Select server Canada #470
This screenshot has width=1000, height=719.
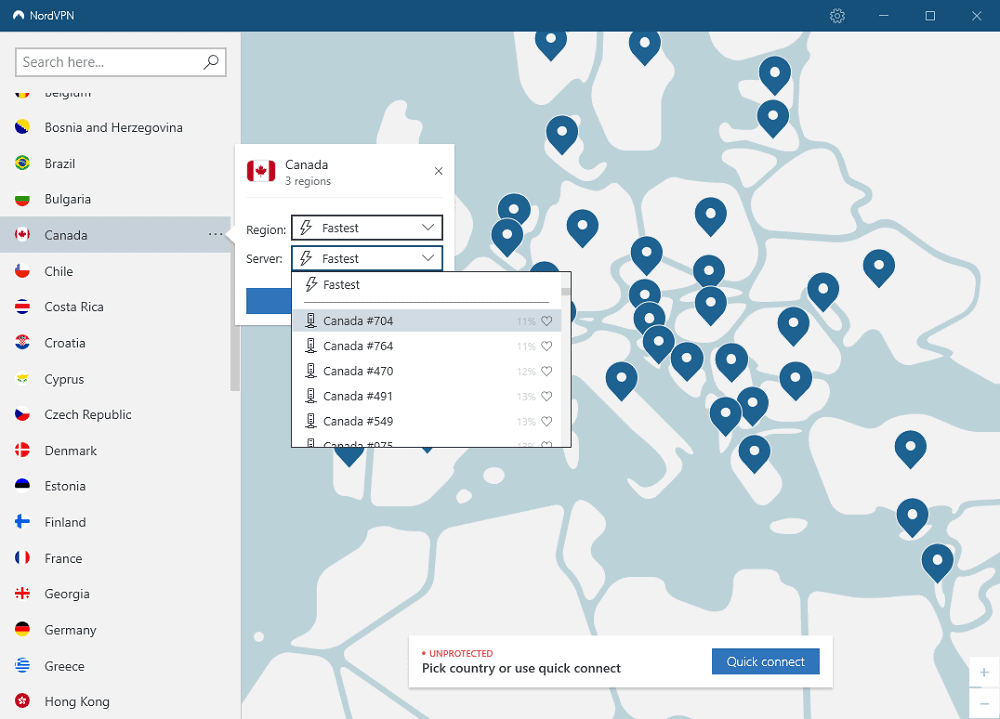(426, 371)
